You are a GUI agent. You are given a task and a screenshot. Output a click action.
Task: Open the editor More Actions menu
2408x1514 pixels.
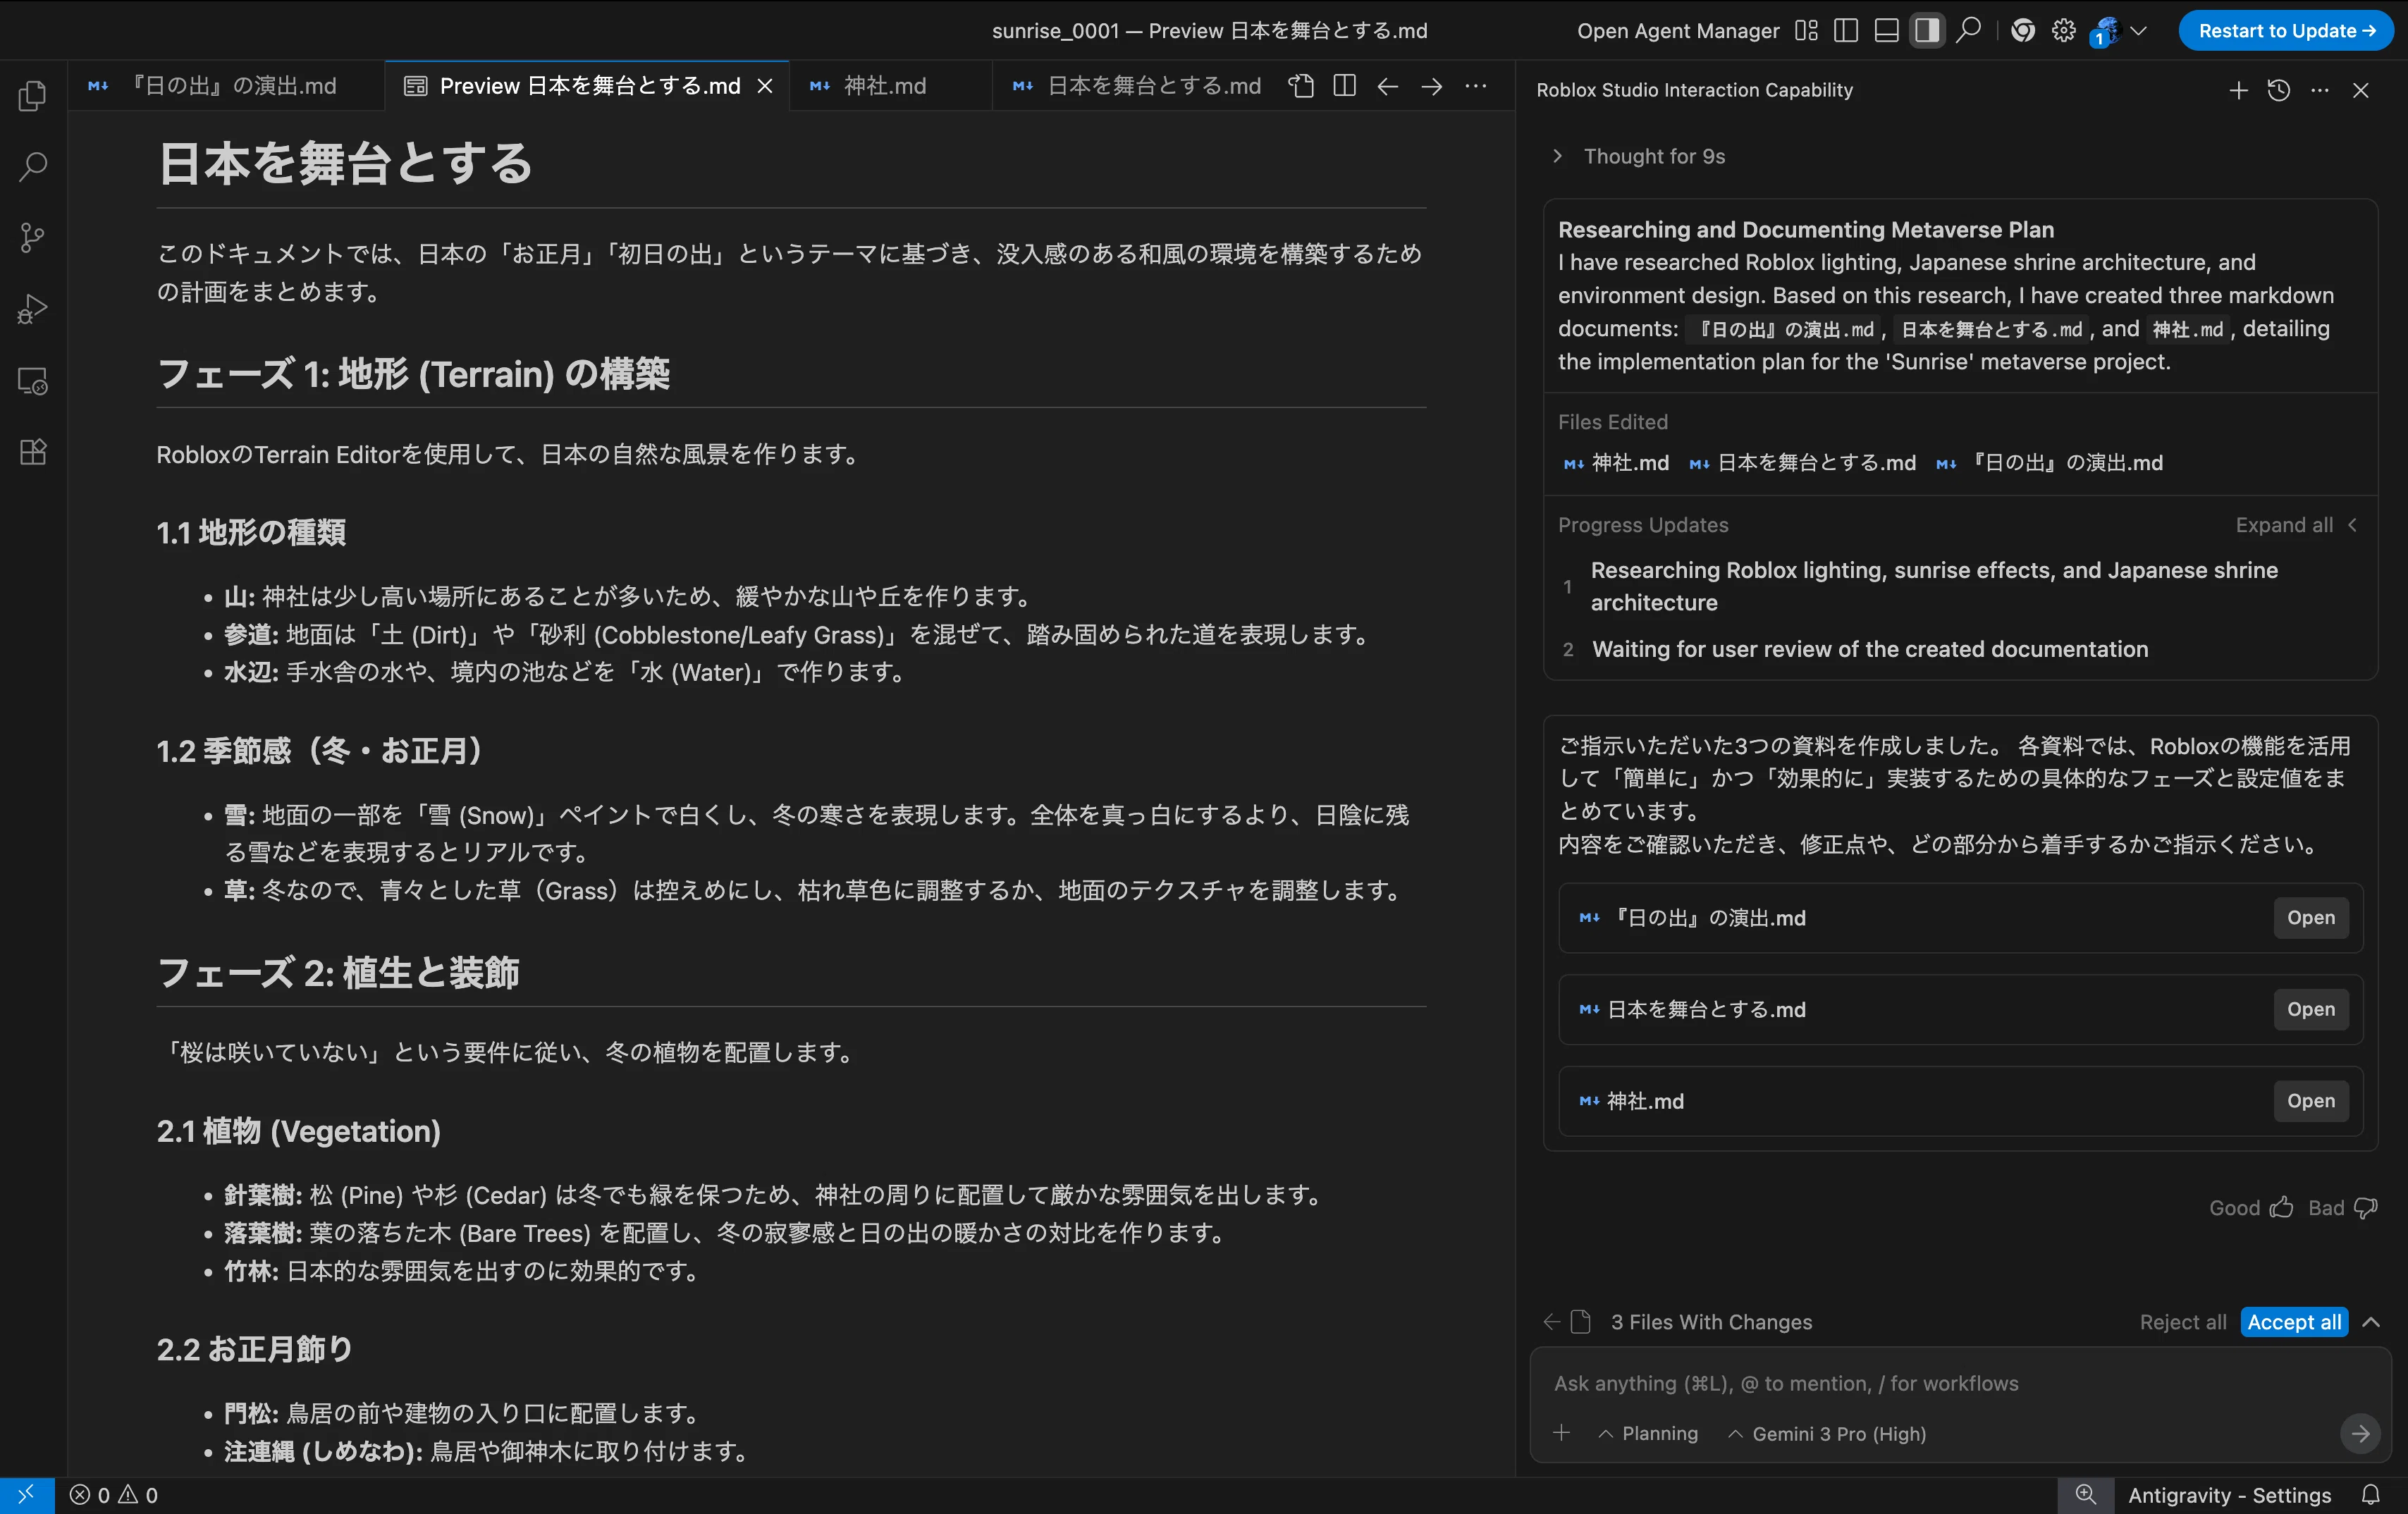click(1476, 86)
